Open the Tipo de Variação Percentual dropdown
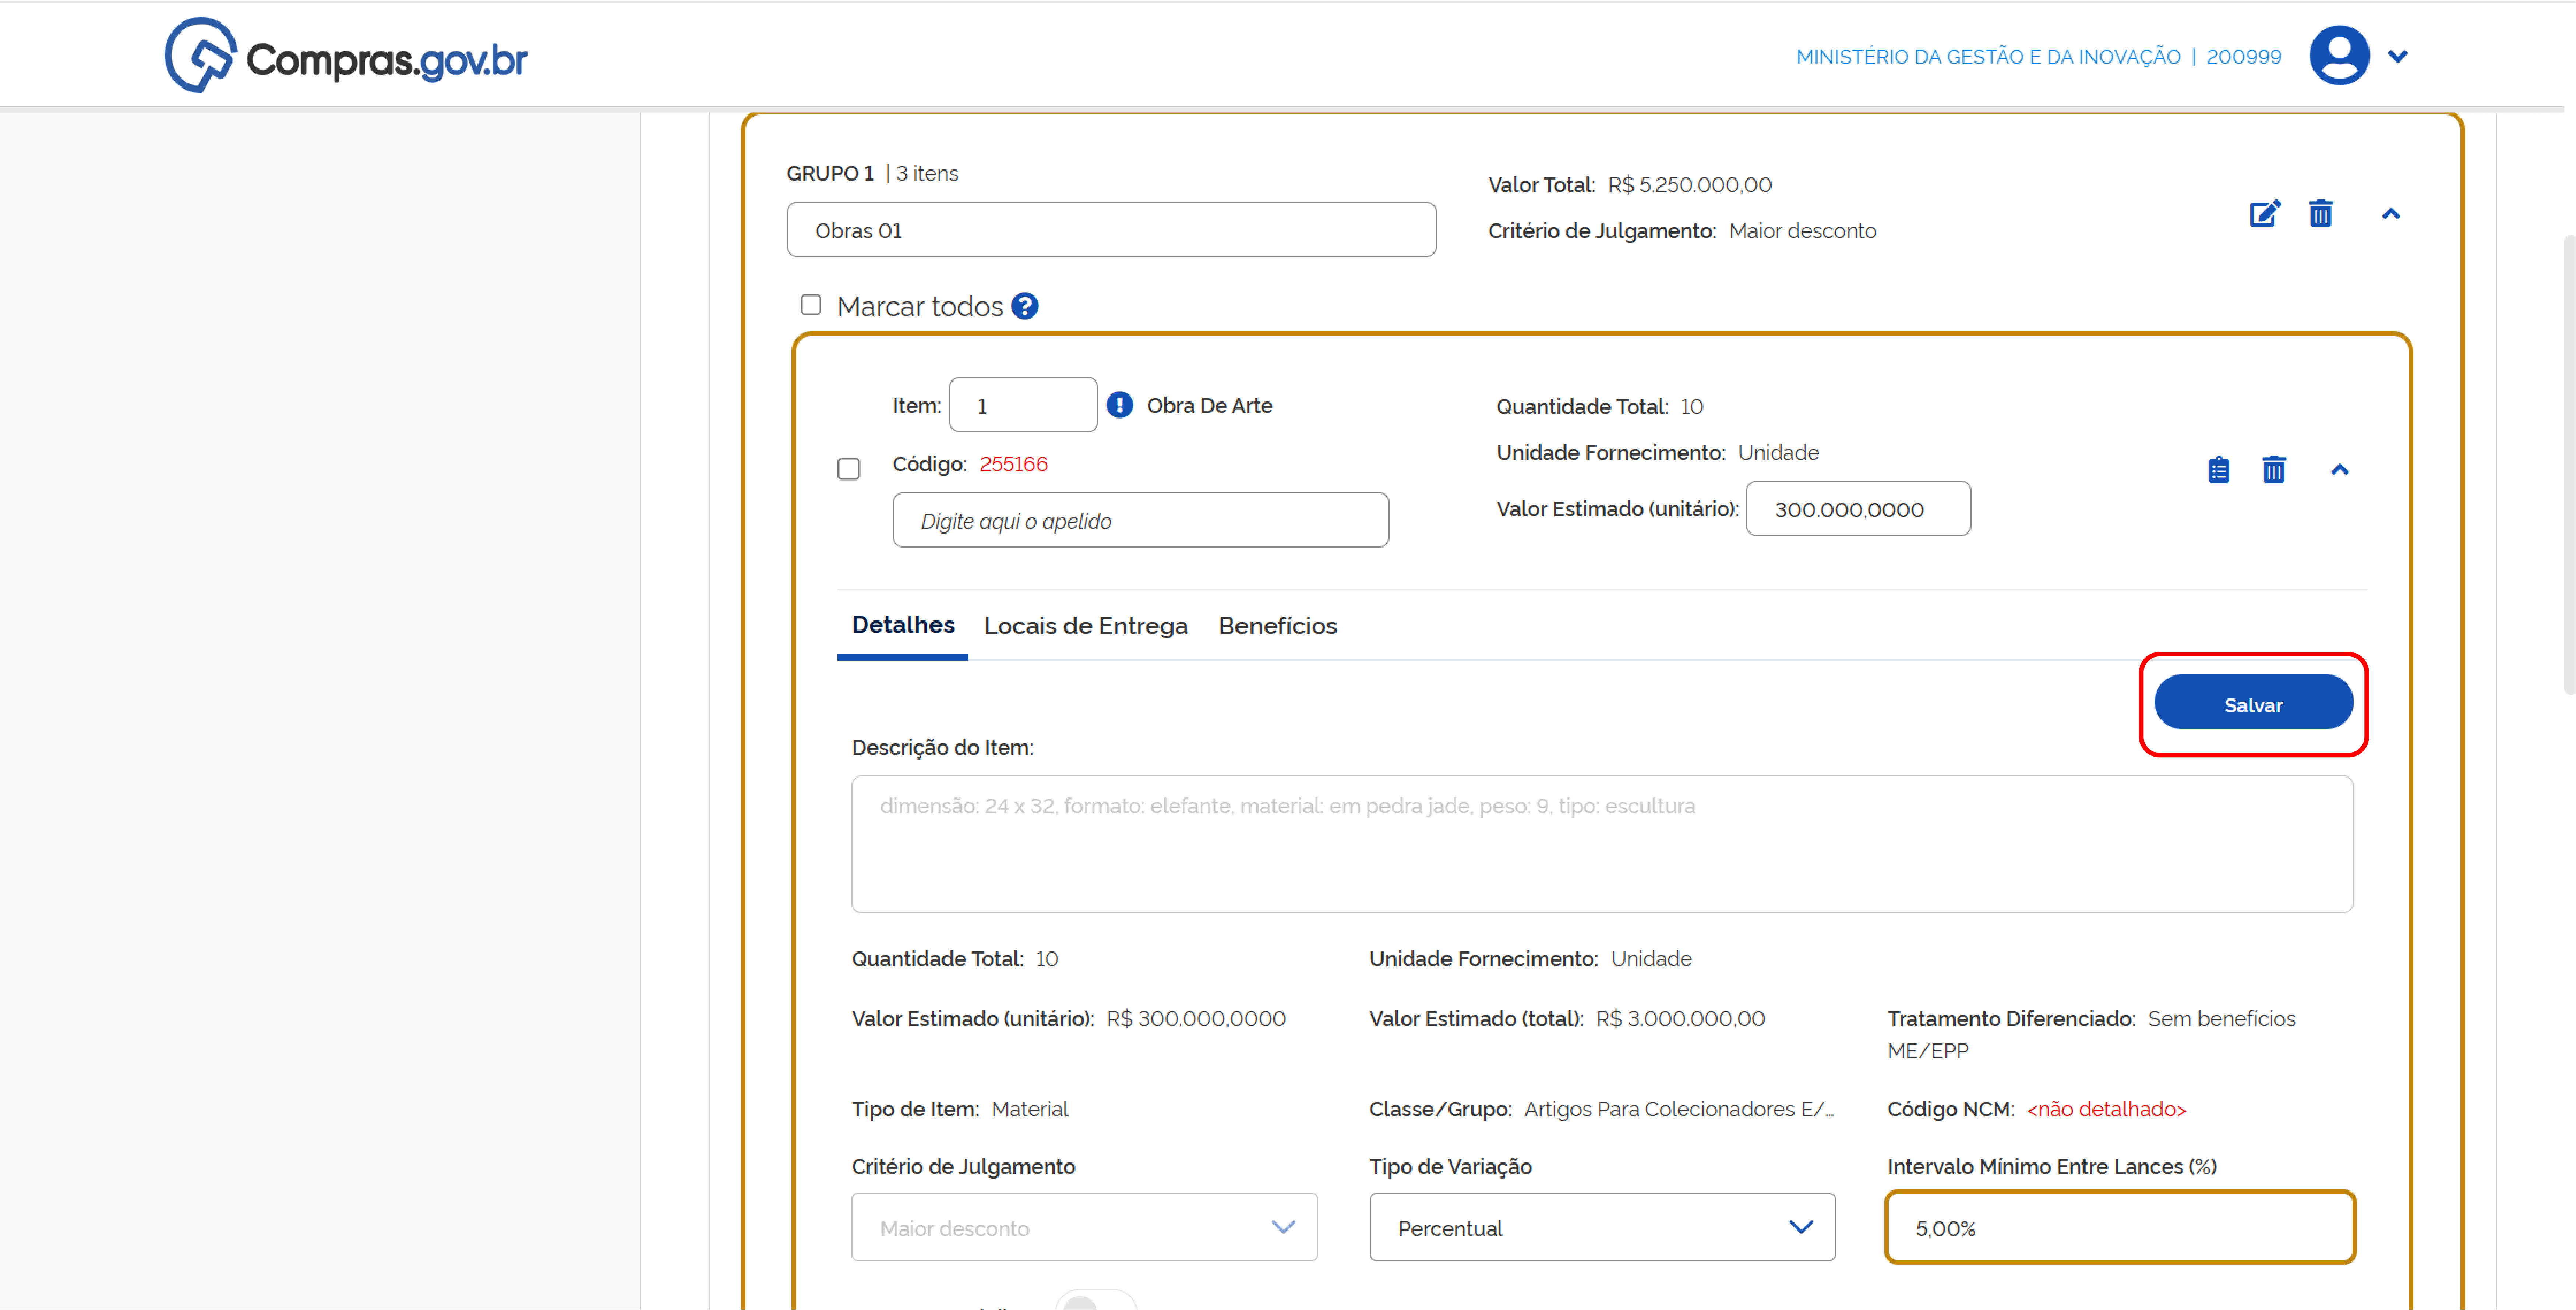 click(x=1602, y=1227)
